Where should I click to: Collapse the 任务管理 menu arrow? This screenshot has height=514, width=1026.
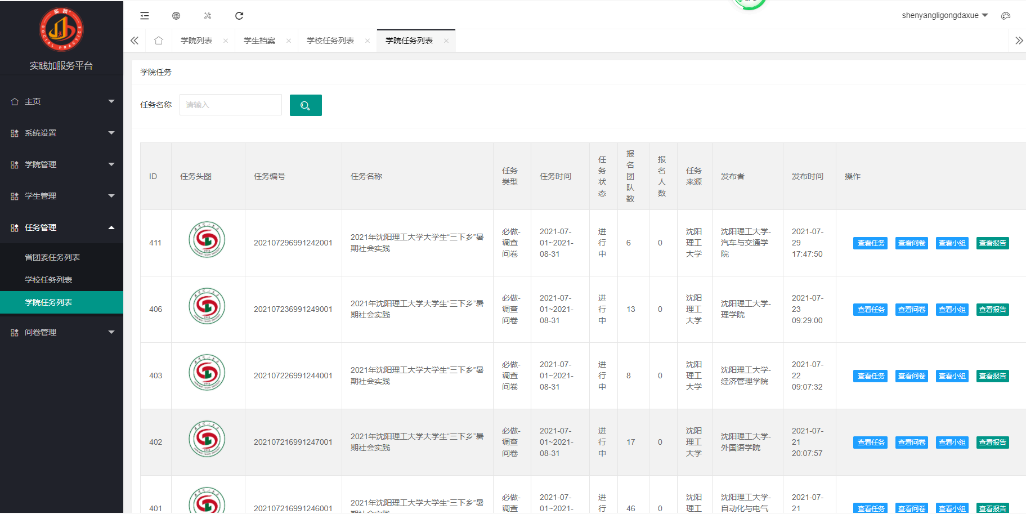coord(111,228)
